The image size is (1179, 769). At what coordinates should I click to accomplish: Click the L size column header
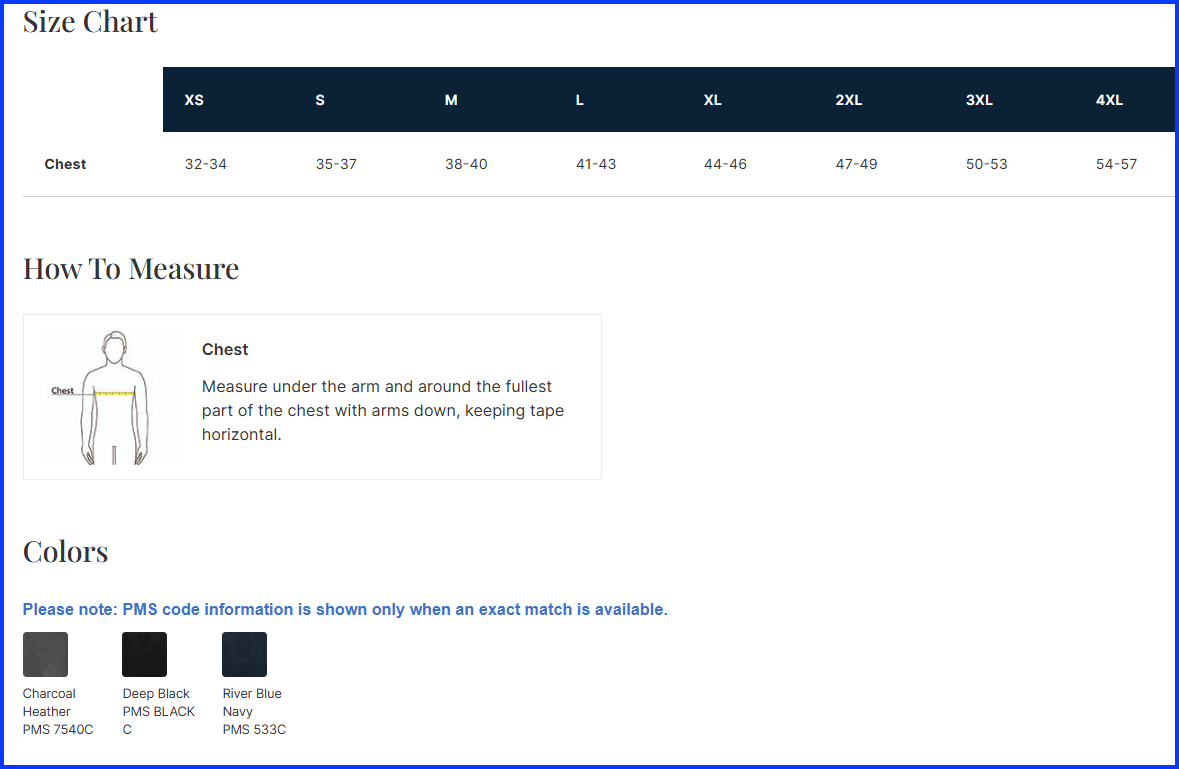580,100
